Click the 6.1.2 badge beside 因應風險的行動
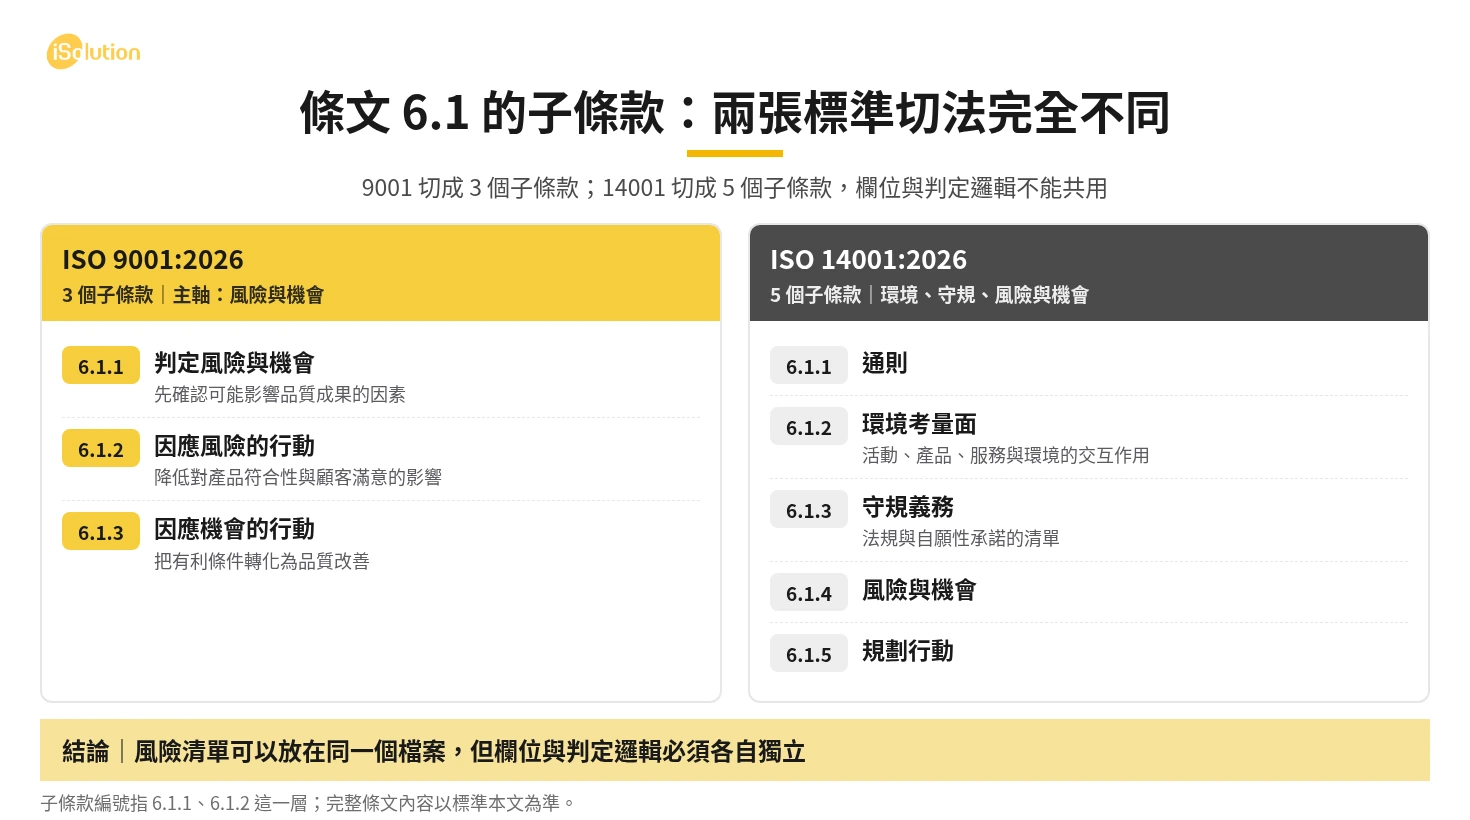Viewport: 1470px width, 820px height. click(101, 449)
